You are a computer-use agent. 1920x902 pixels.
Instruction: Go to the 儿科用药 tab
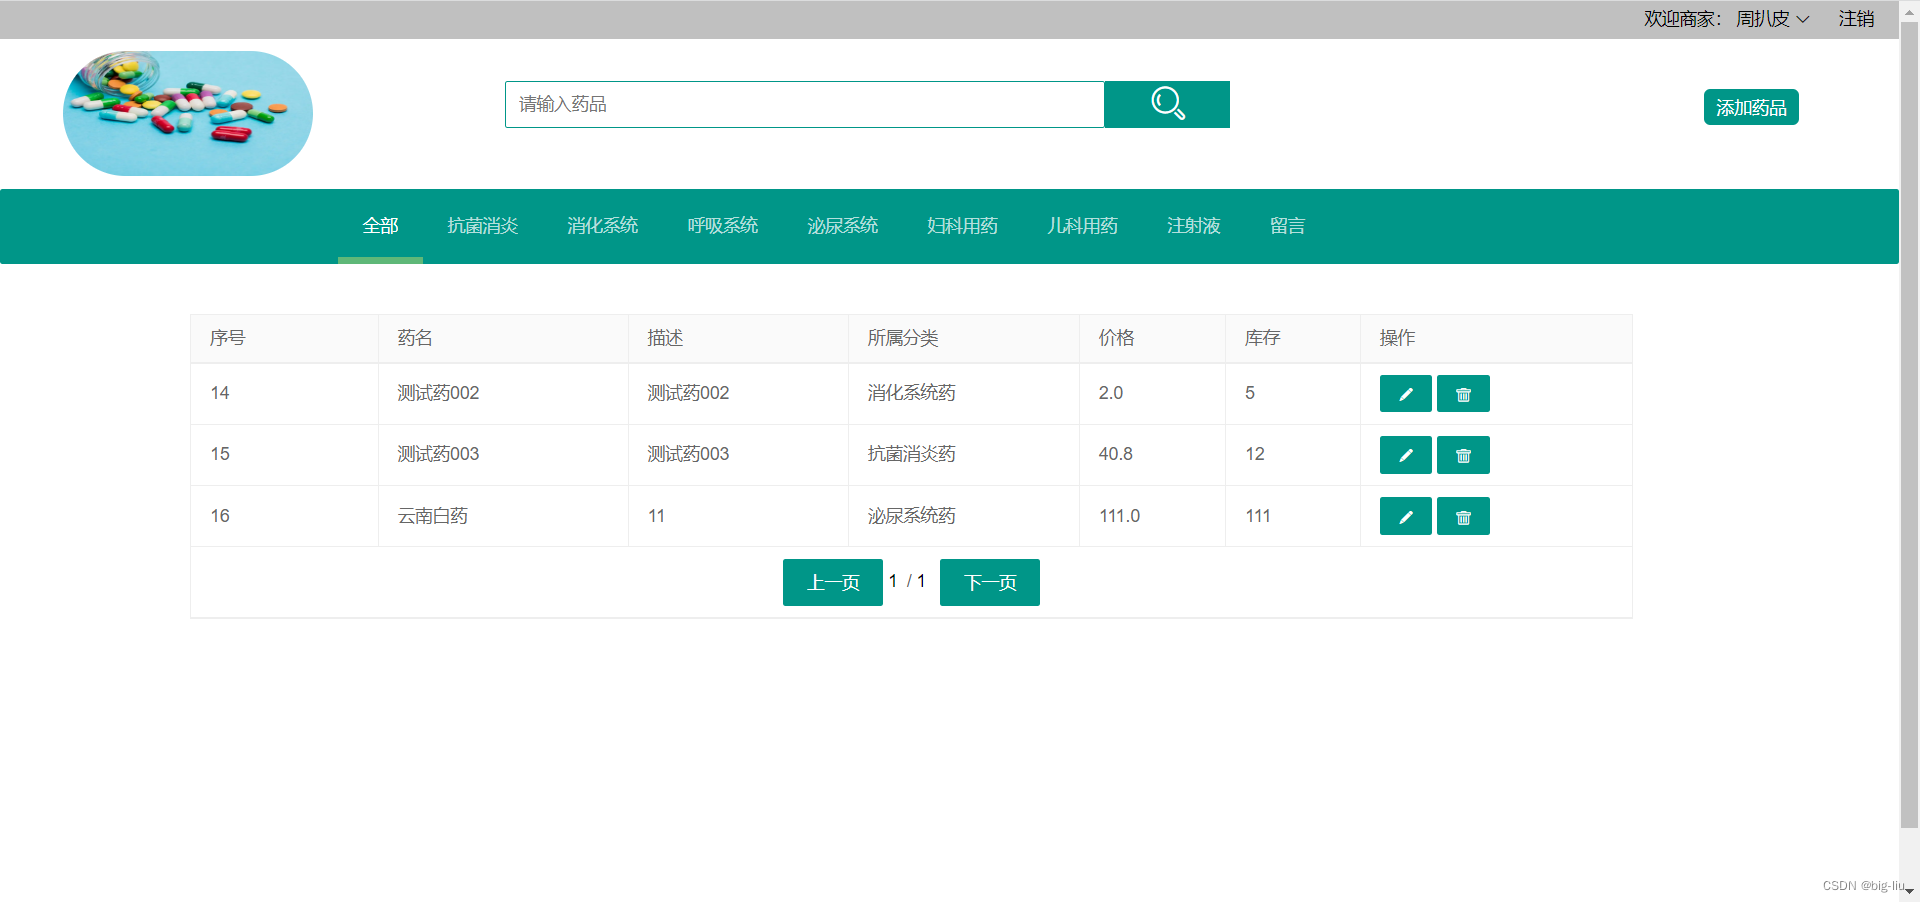(x=1082, y=226)
